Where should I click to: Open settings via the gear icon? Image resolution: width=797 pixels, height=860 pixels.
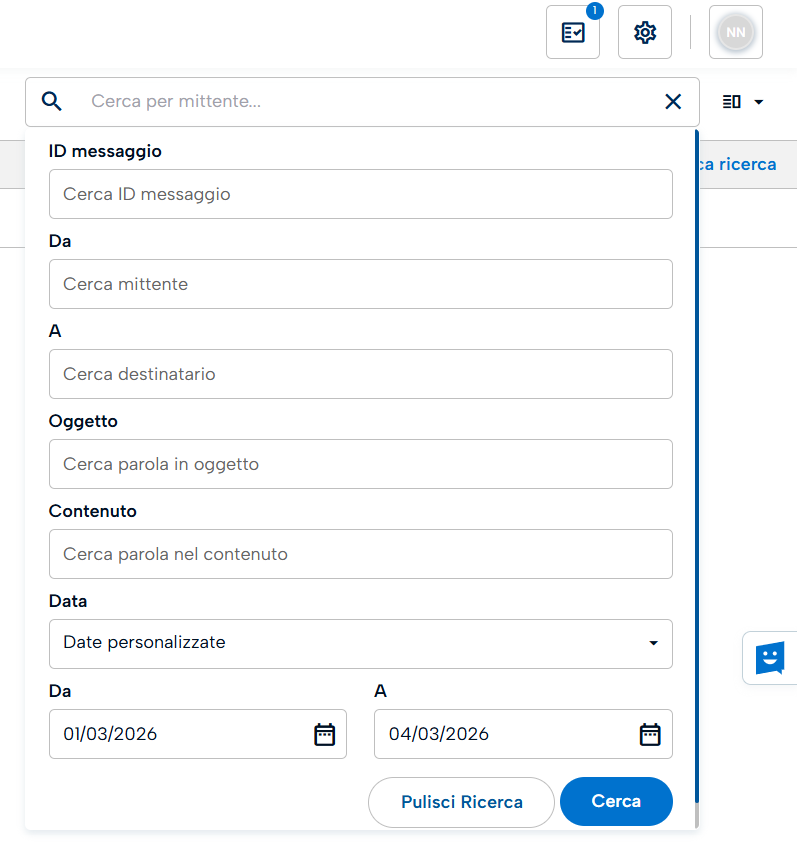tap(645, 33)
